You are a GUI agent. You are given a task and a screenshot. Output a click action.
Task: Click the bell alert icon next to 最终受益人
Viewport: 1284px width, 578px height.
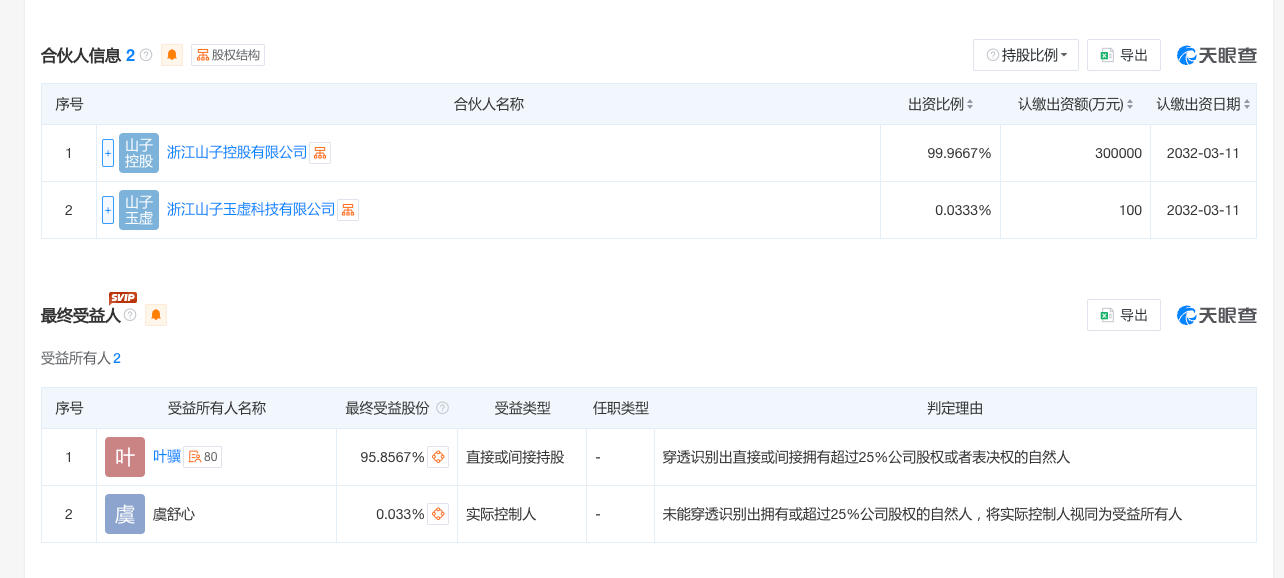(x=156, y=315)
